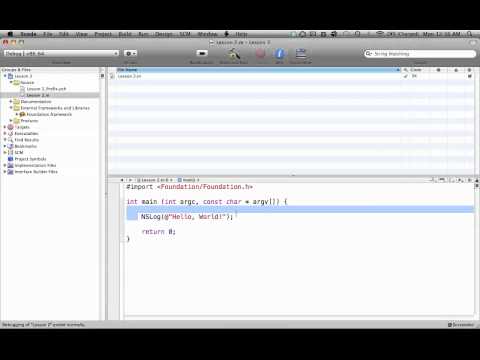Select the Find Results magnifier icon
Viewport: 480px width, 360px height.
[11, 140]
